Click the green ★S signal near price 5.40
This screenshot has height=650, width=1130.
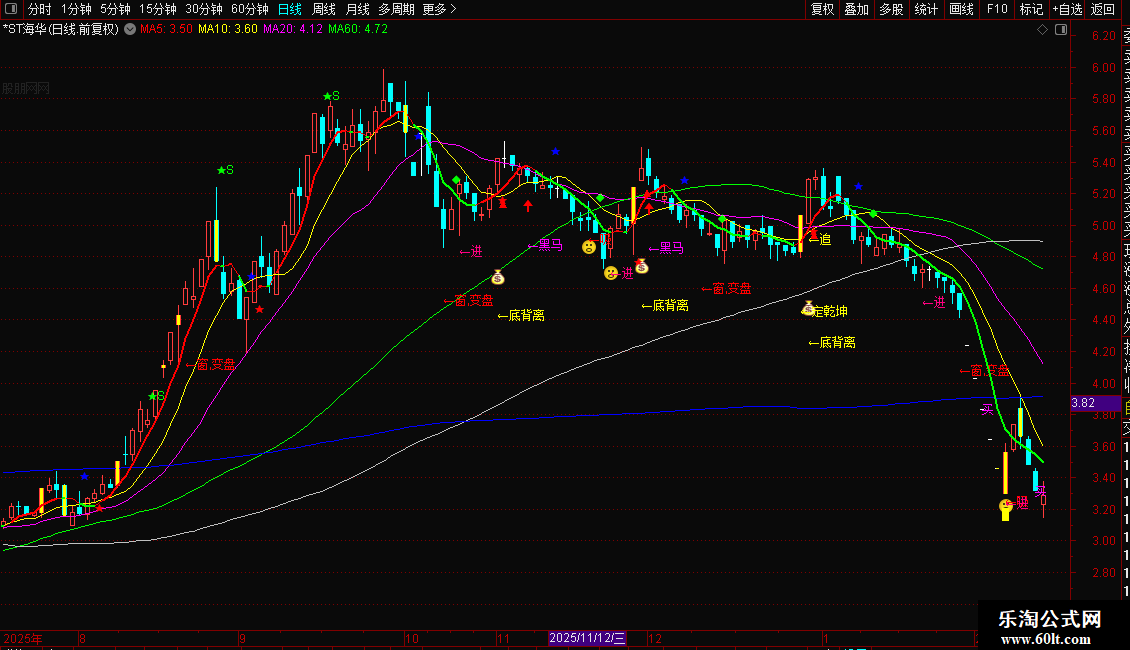pos(226,170)
